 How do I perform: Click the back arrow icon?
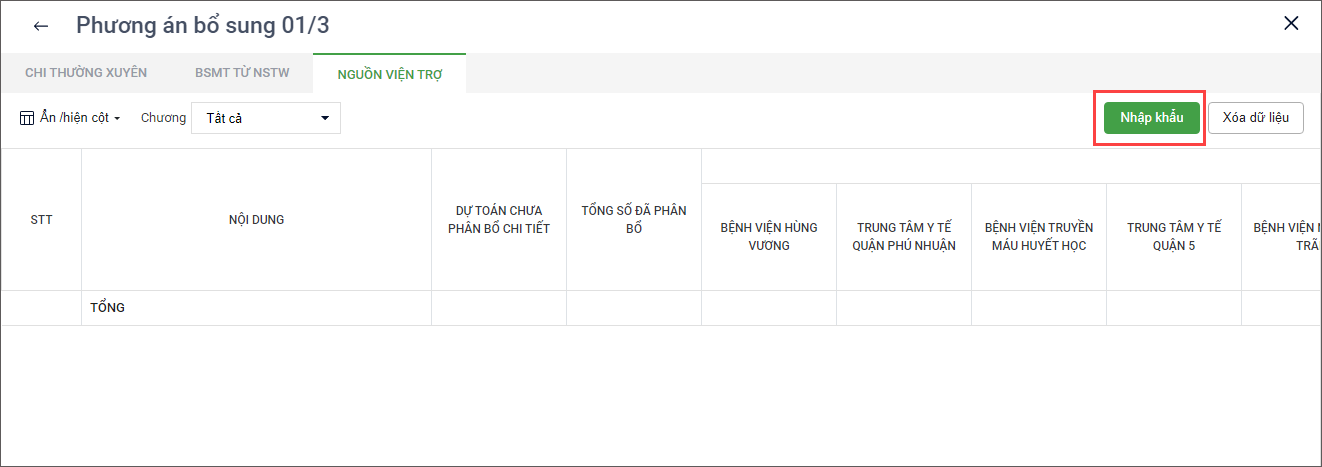[x=41, y=26]
